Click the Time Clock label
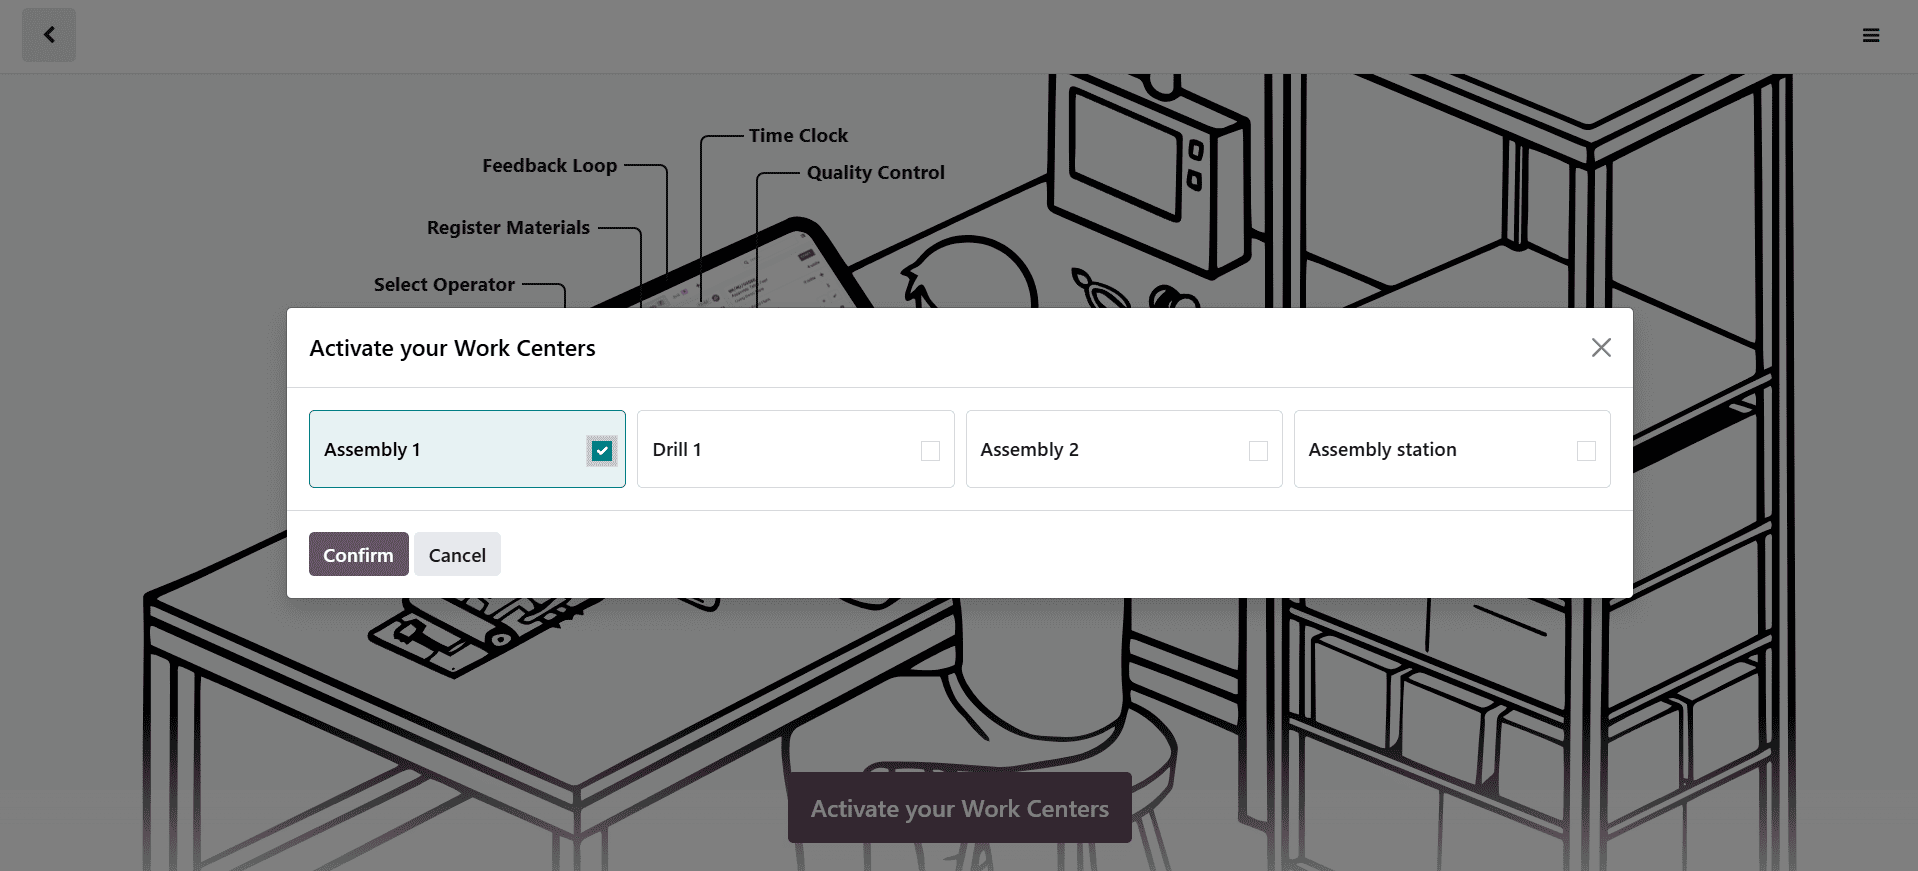 click(x=798, y=135)
